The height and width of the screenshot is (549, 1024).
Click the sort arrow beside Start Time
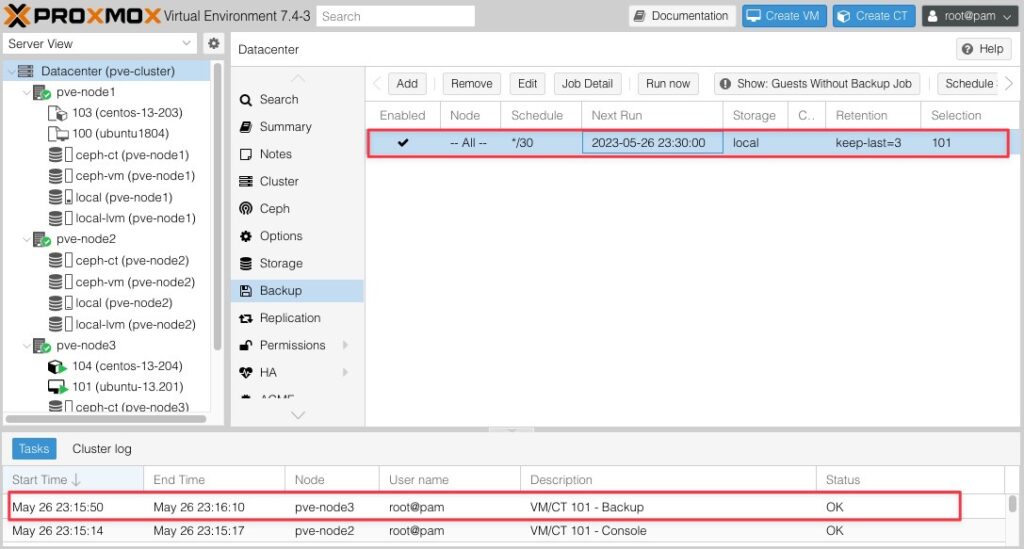pyautogui.click(x=76, y=480)
